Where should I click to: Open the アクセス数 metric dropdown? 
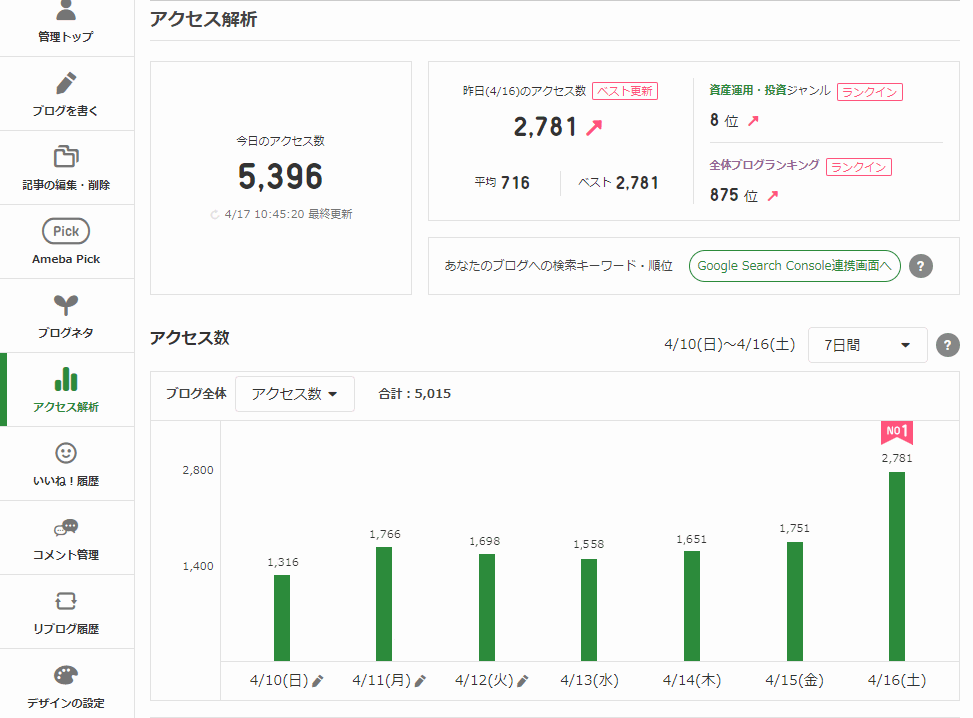[x=295, y=394]
